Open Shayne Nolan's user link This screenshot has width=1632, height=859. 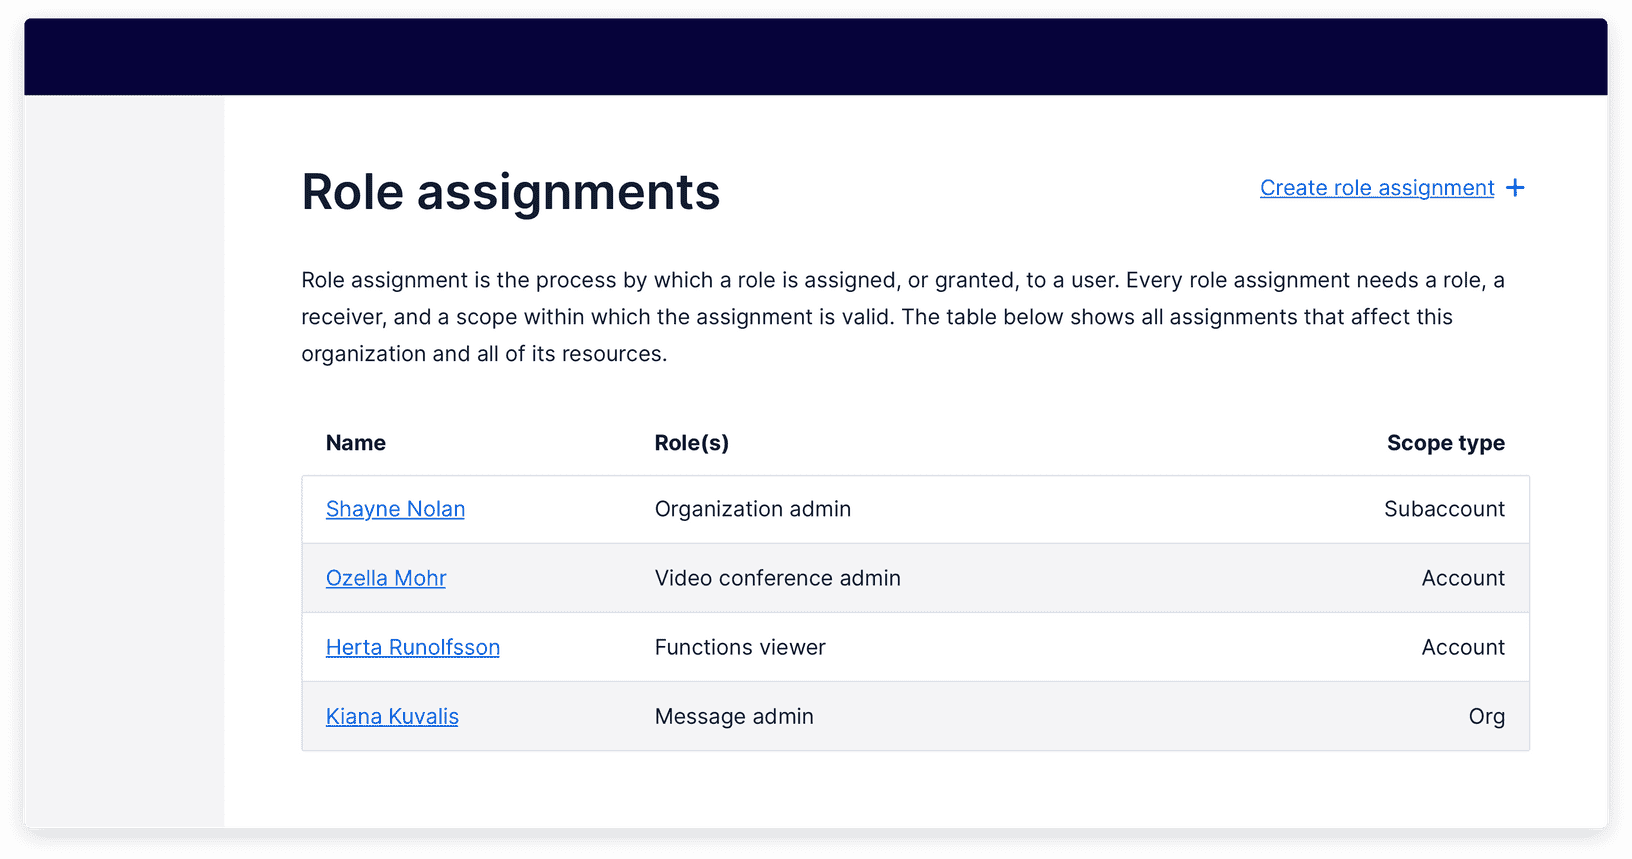pos(395,509)
